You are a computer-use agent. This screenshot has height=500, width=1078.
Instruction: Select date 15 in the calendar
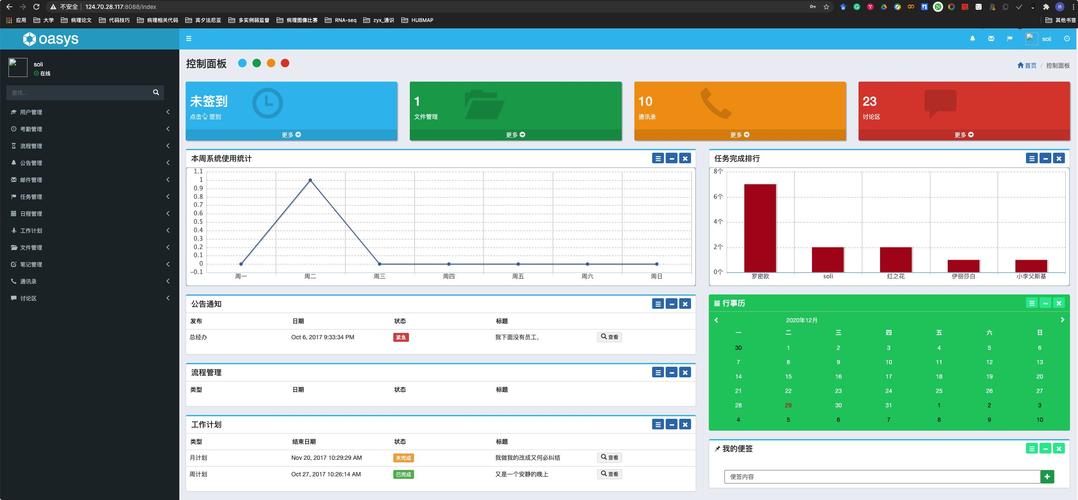click(x=789, y=376)
